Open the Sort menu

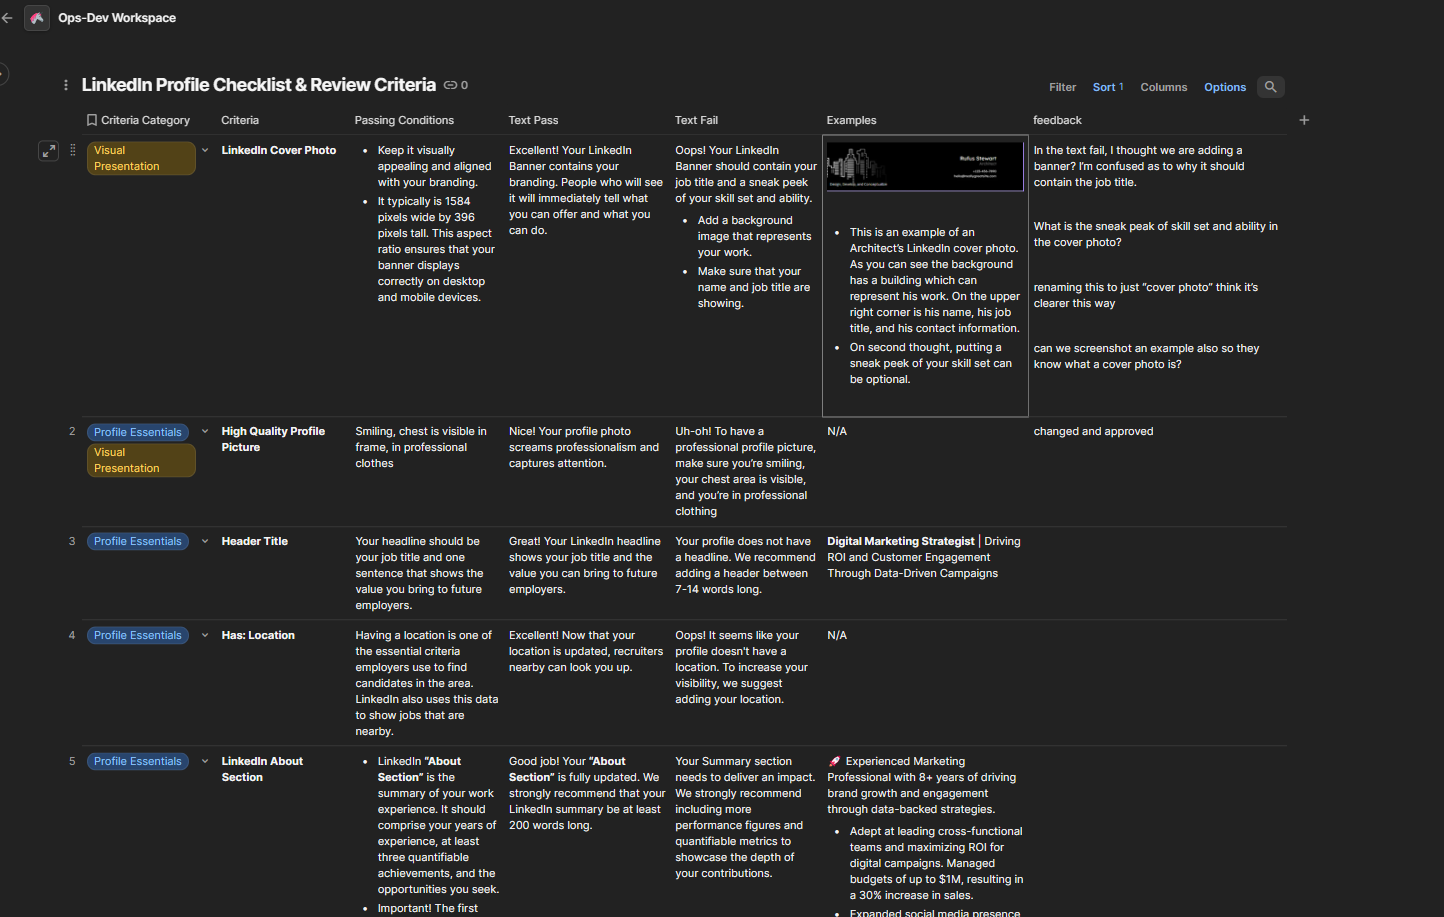click(x=1107, y=87)
